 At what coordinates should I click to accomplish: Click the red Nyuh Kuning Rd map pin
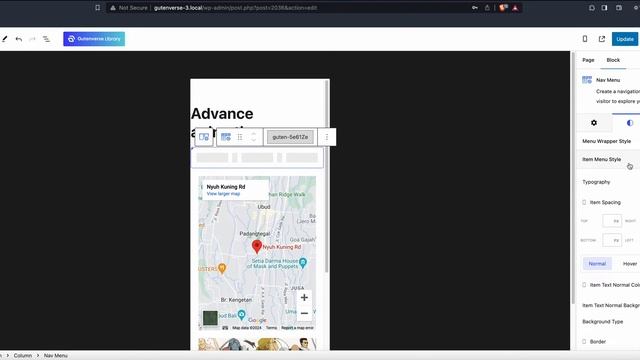coord(257,247)
